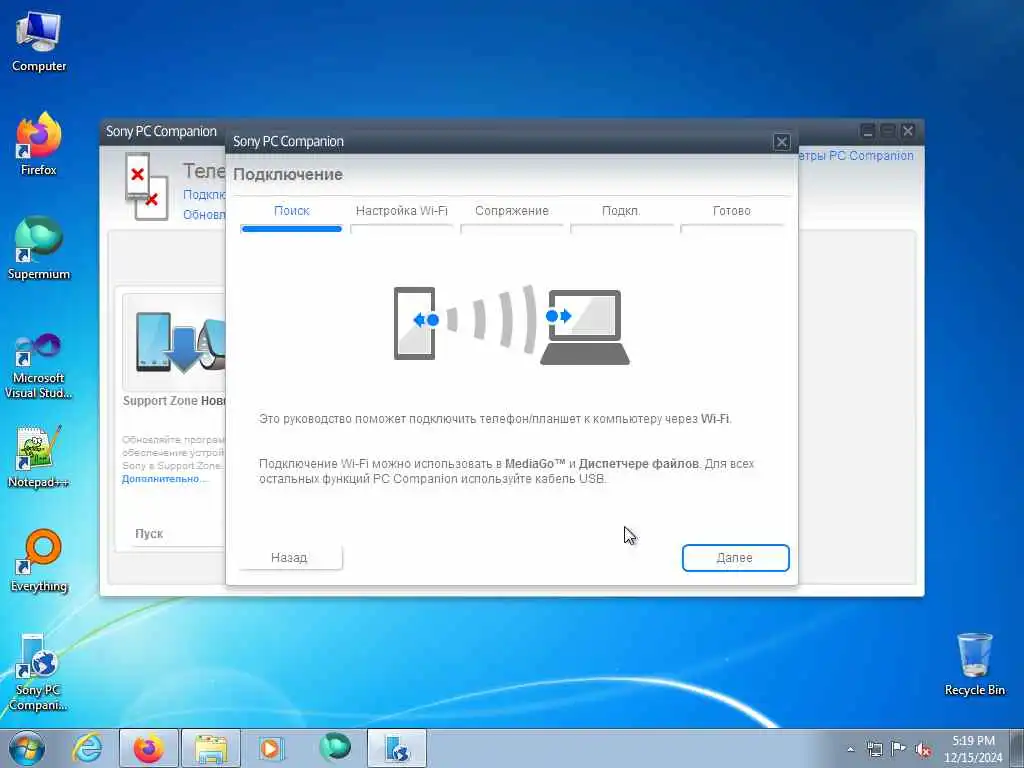Click the Обновл... link under the phone heading
Image resolution: width=1024 pixels, height=768 pixels.
pyautogui.click(x=204, y=215)
